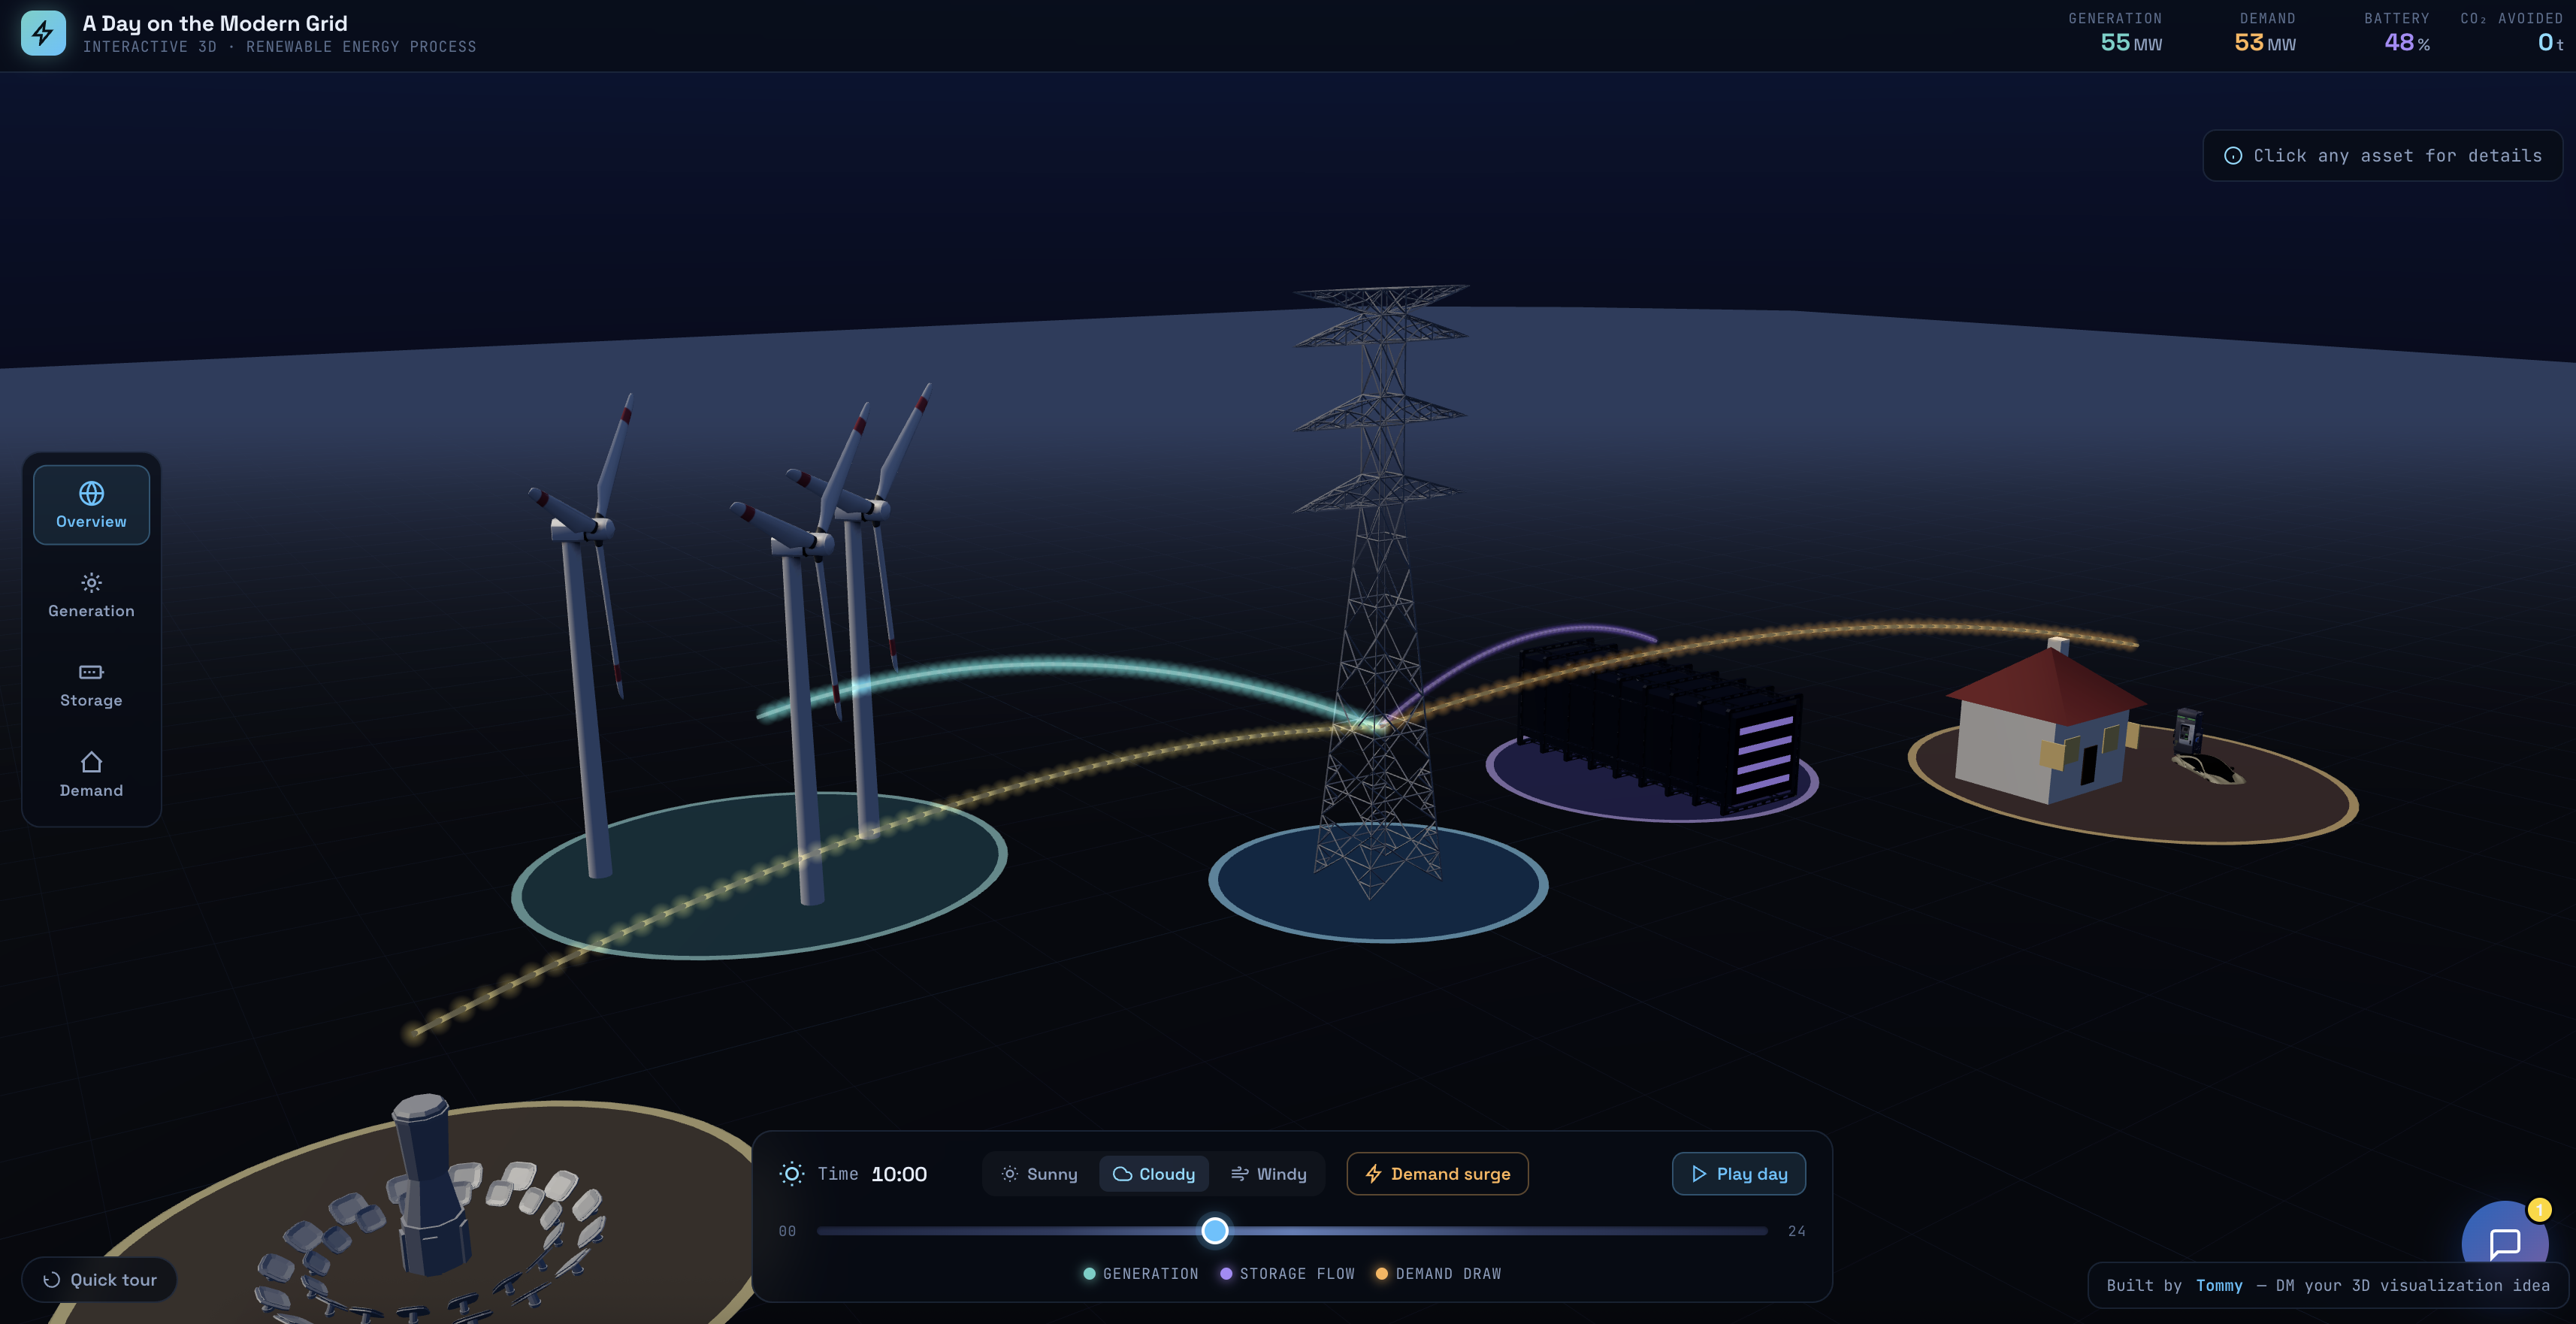Click the lightning bolt app logo

tap(43, 33)
